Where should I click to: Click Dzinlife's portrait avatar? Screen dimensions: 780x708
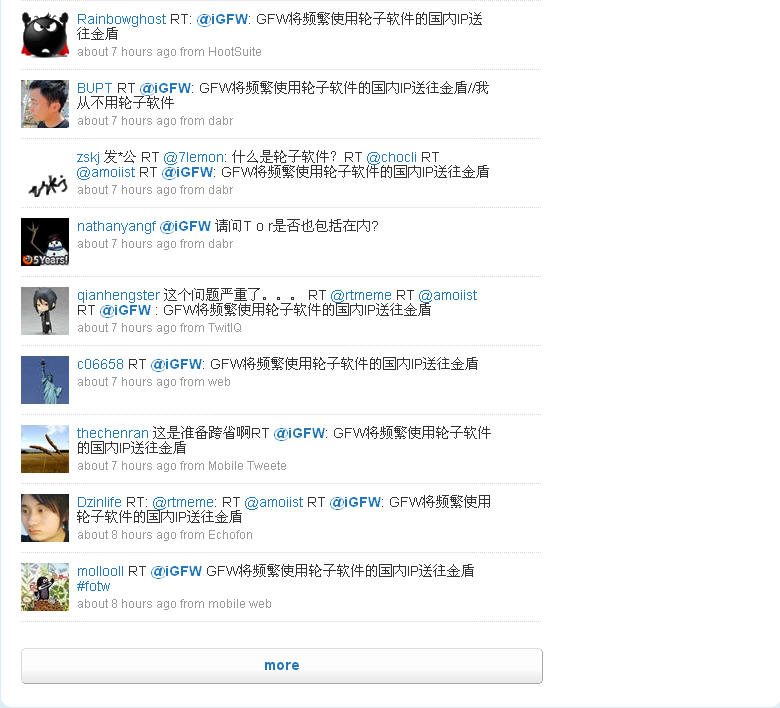(x=45, y=518)
